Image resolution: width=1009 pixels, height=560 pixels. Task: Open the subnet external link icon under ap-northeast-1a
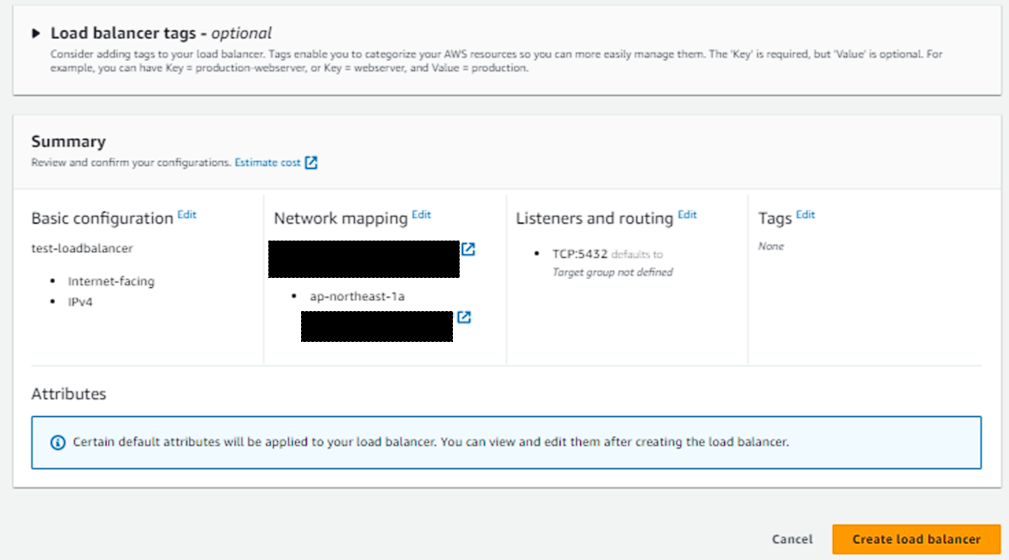point(464,317)
